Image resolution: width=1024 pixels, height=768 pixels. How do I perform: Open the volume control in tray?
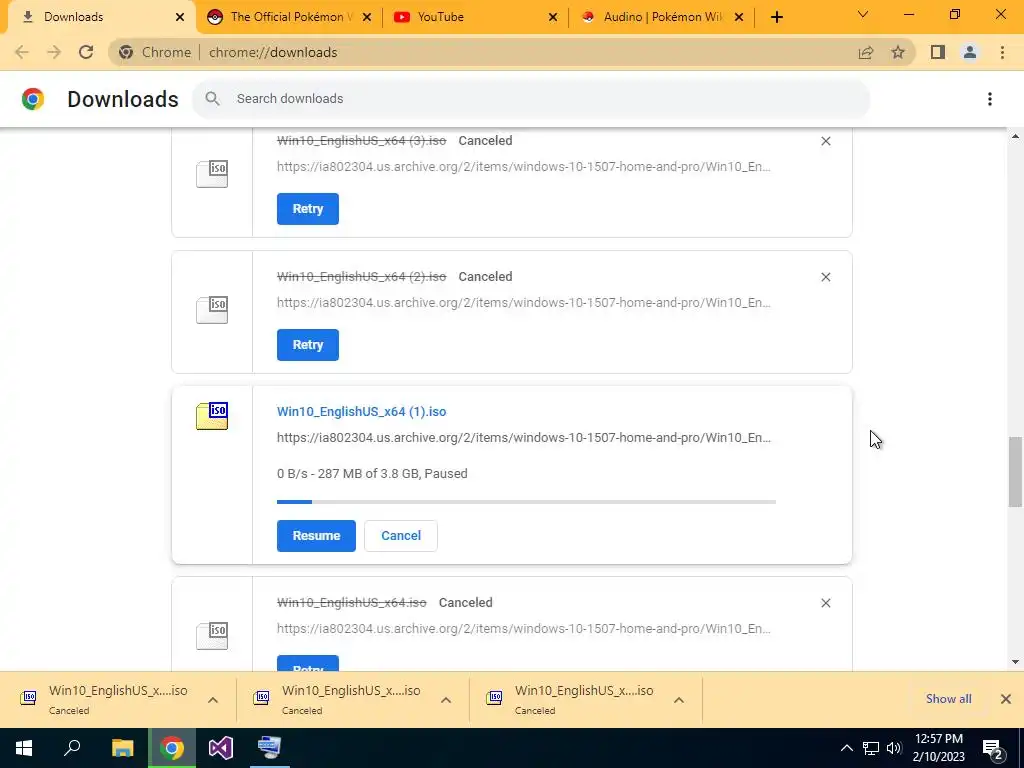click(x=894, y=748)
